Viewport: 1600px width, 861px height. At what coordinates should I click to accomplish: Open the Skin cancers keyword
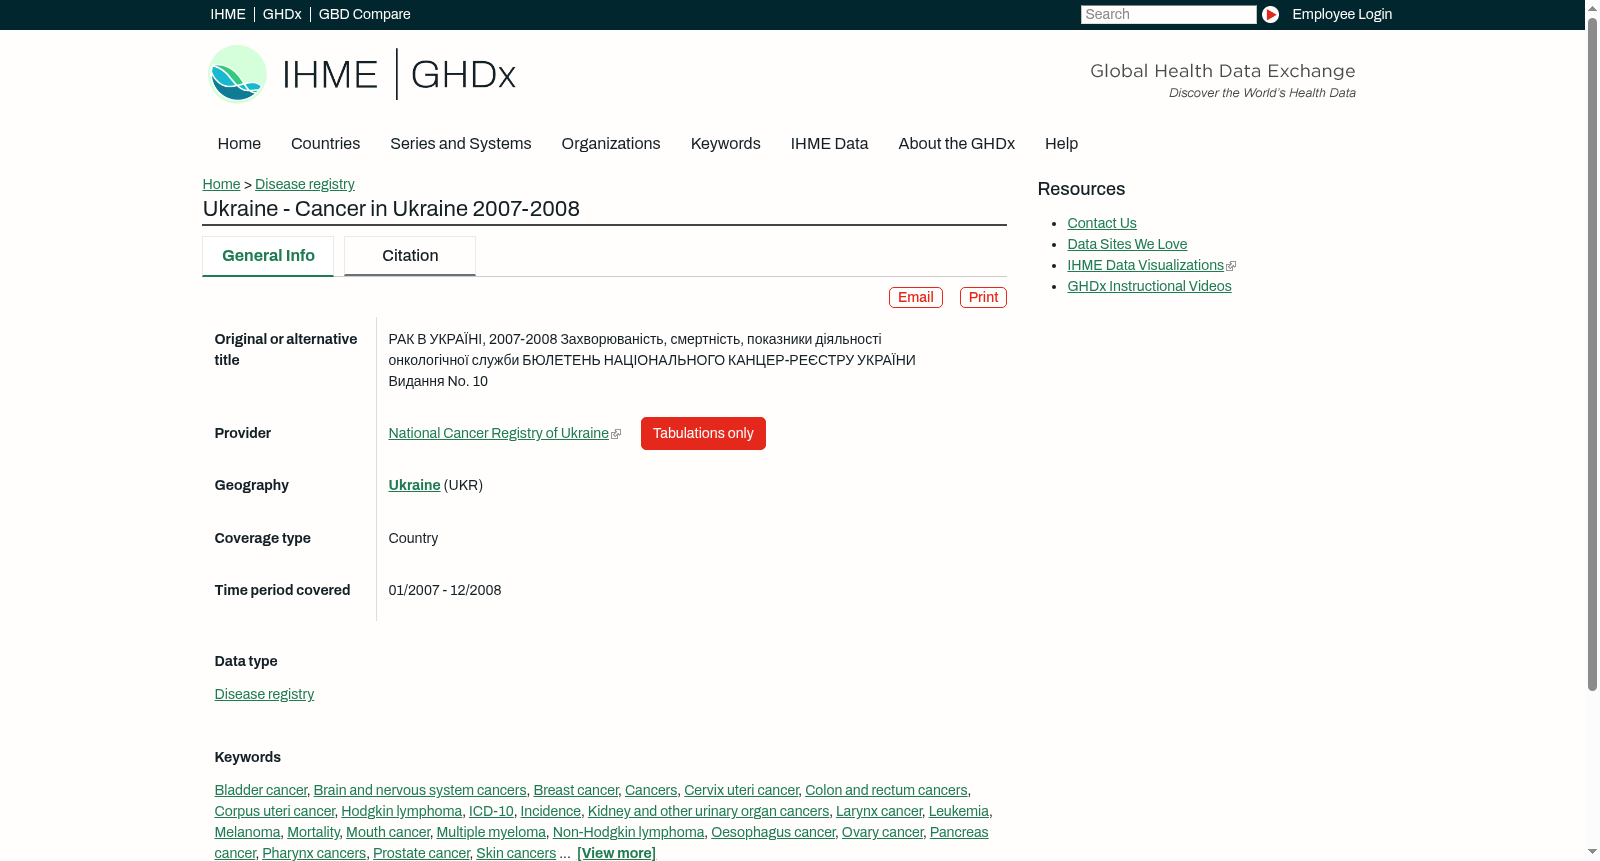[x=516, y=853]
